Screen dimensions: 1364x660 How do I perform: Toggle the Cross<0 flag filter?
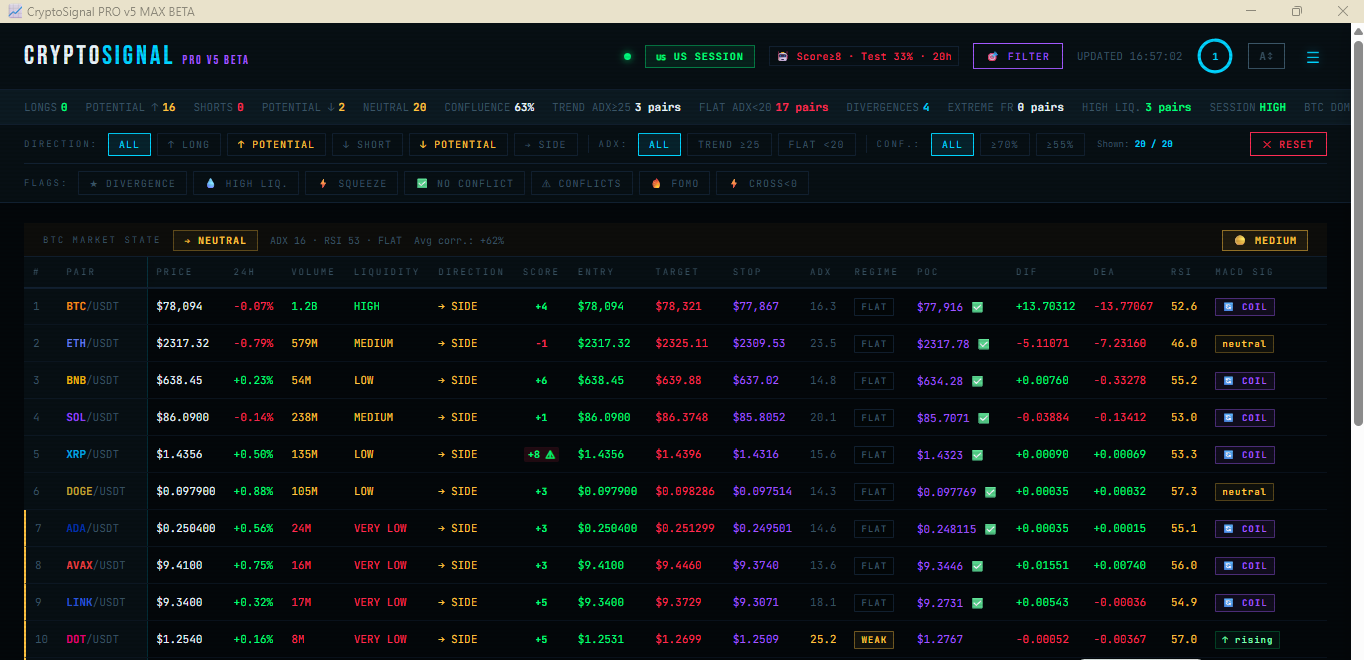click(763, 183)
